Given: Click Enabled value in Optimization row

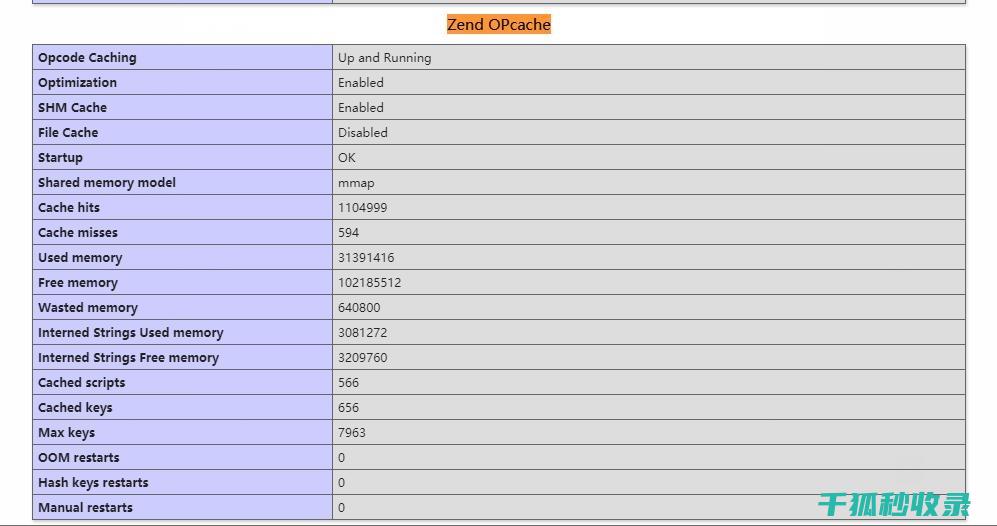Looking at the screenshot, I should pyautogui.click(x=361, y=83).
